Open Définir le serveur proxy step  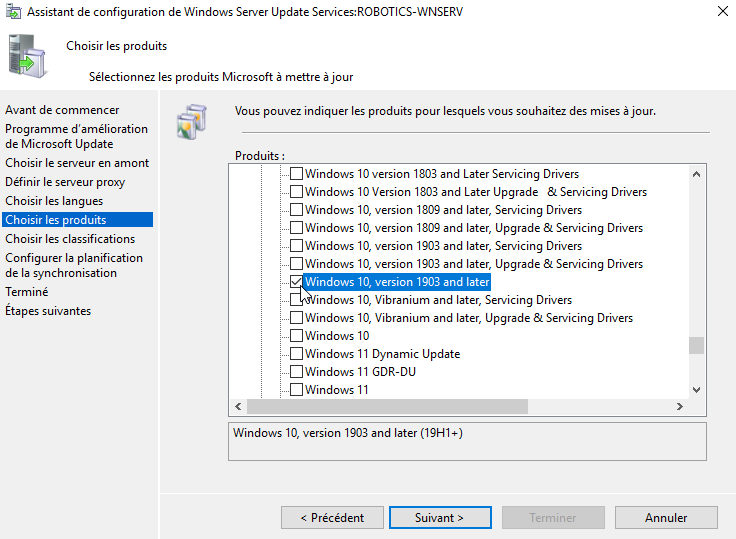65,182
